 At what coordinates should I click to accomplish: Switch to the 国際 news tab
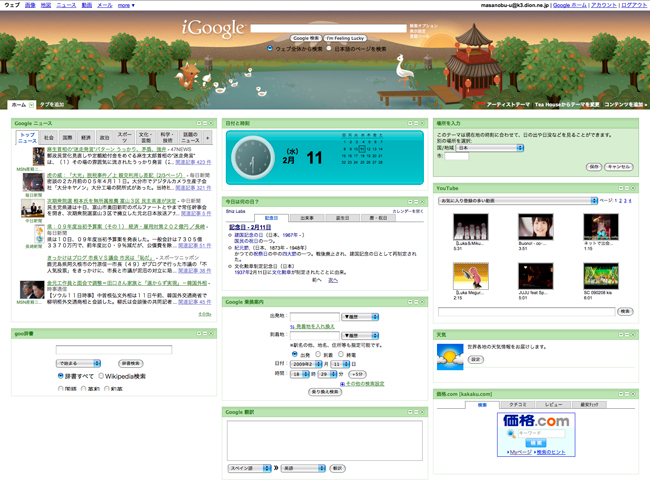click(x=67, y=137)
